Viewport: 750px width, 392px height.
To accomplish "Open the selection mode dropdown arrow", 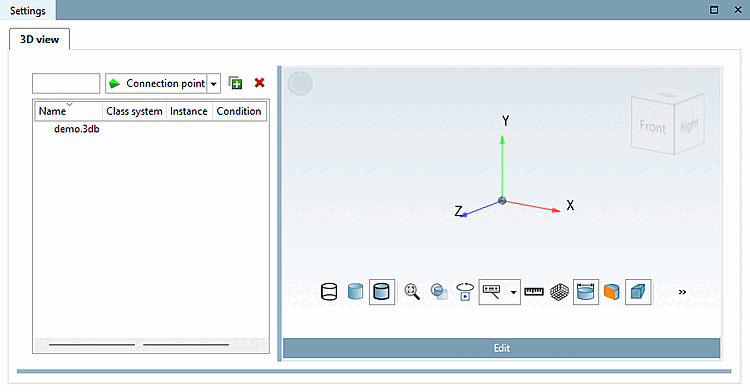I will [x=514, y=292].
